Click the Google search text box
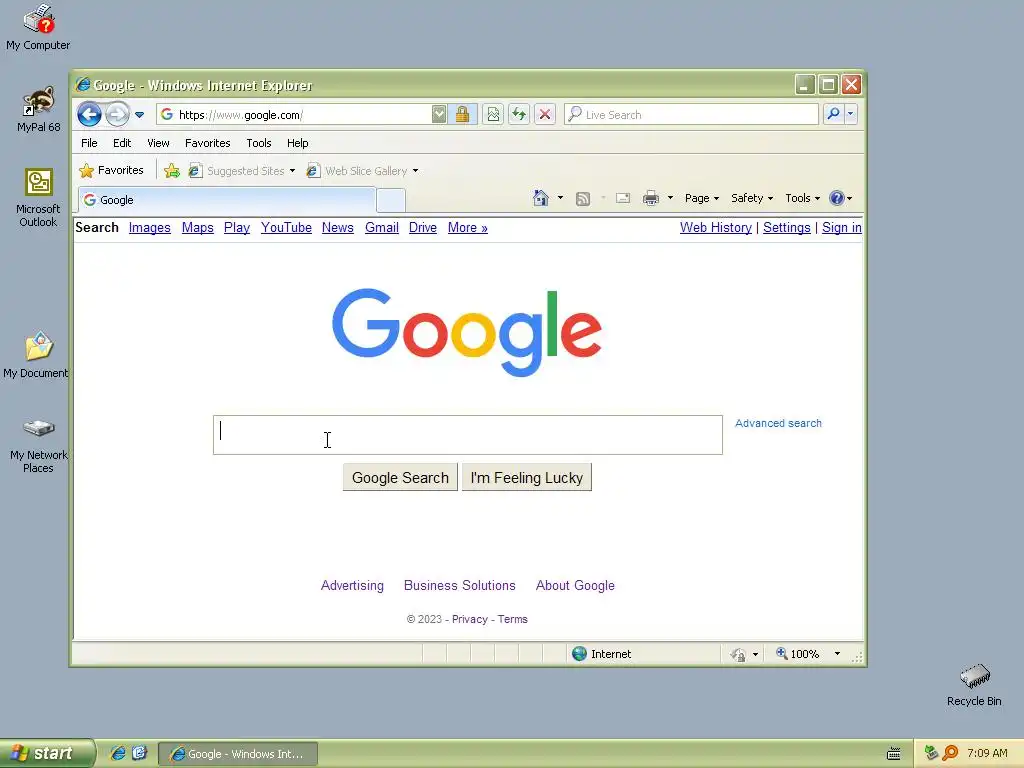The image size is (1024, 768). (468, 435)
